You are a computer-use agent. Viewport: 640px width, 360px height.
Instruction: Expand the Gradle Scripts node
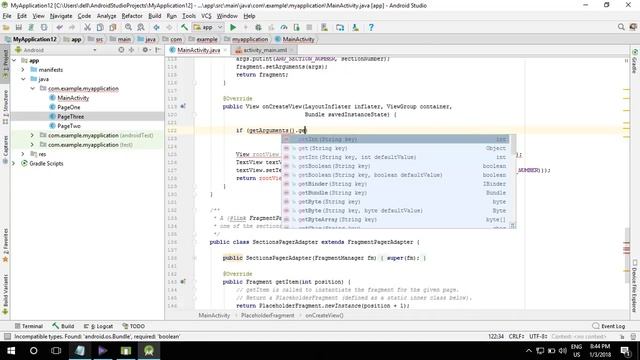pyautogui.click(x=14, y=163)
